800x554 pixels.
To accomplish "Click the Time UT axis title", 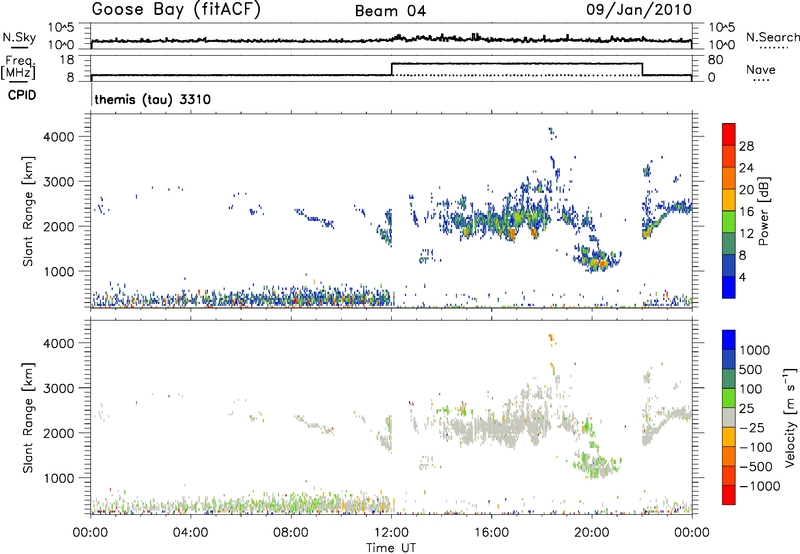I will point(391,548).
